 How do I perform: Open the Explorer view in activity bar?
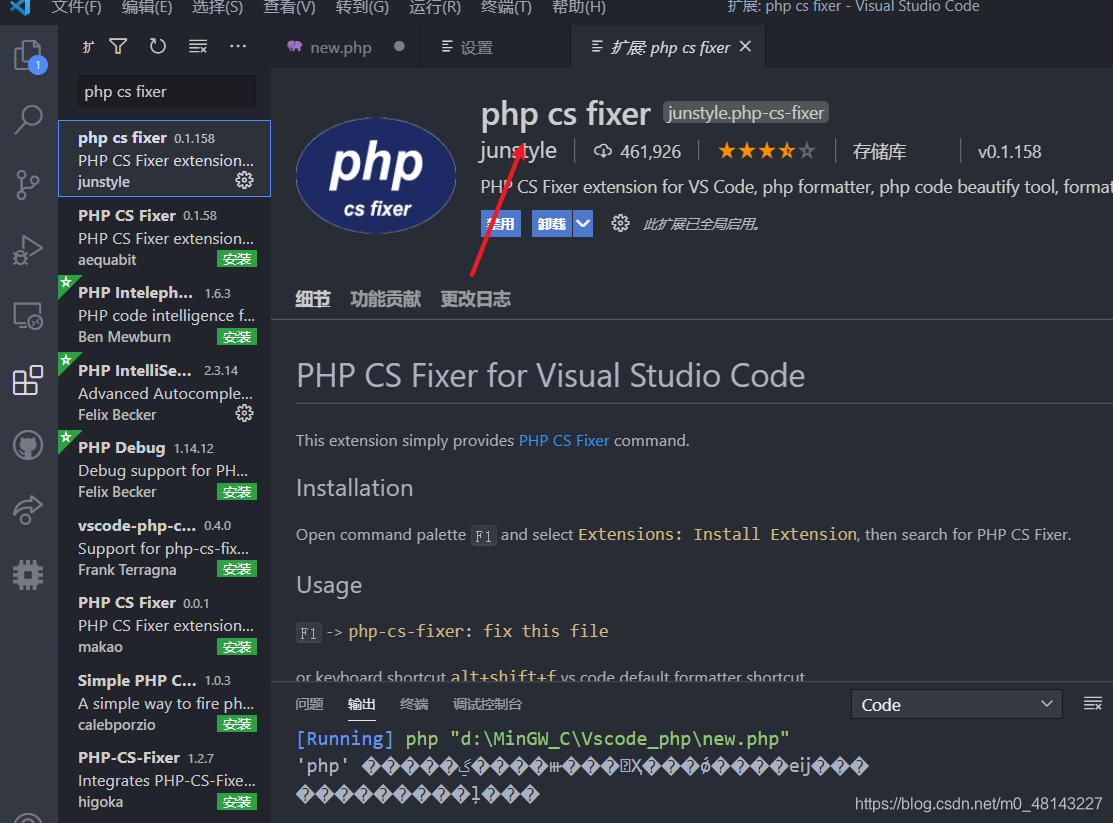(29, 55)
